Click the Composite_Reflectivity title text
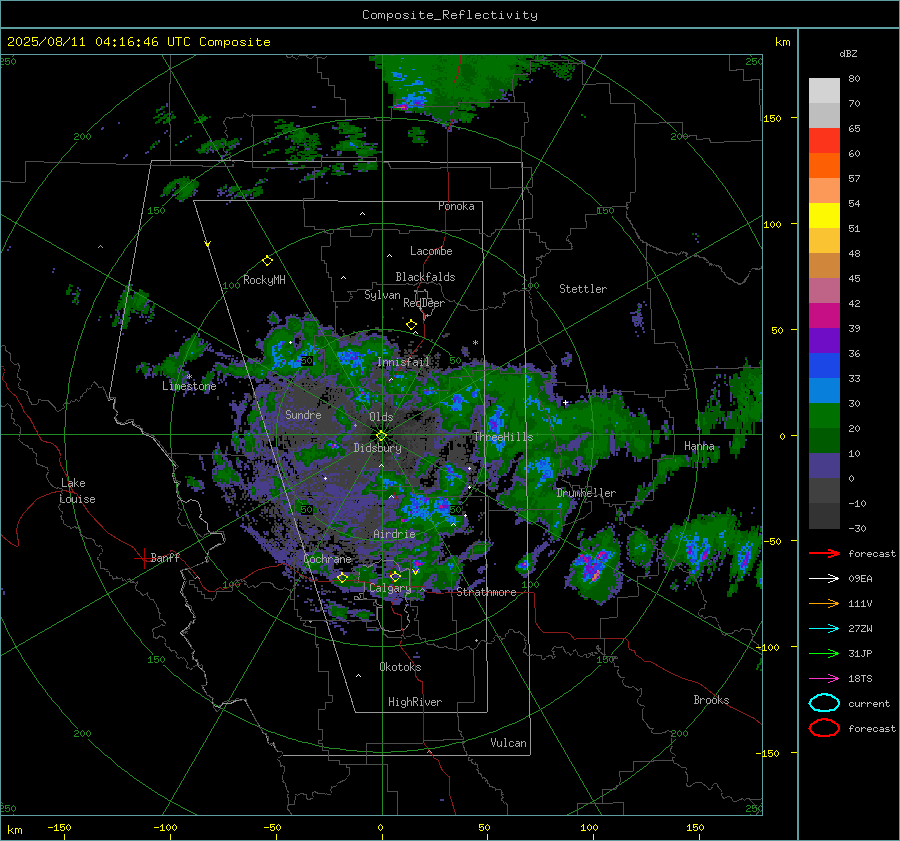 [450, 15]
